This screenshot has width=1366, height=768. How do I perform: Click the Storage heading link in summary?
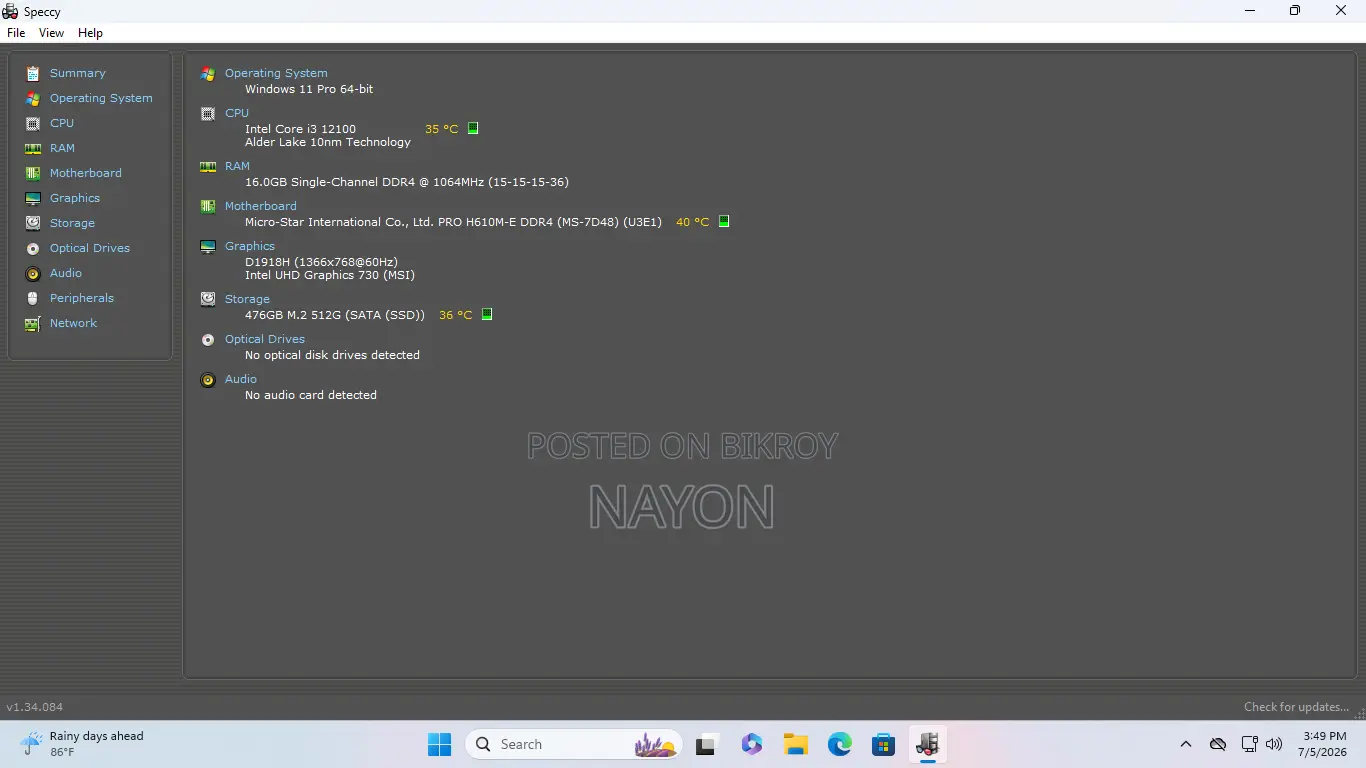(x=247, y=299)
